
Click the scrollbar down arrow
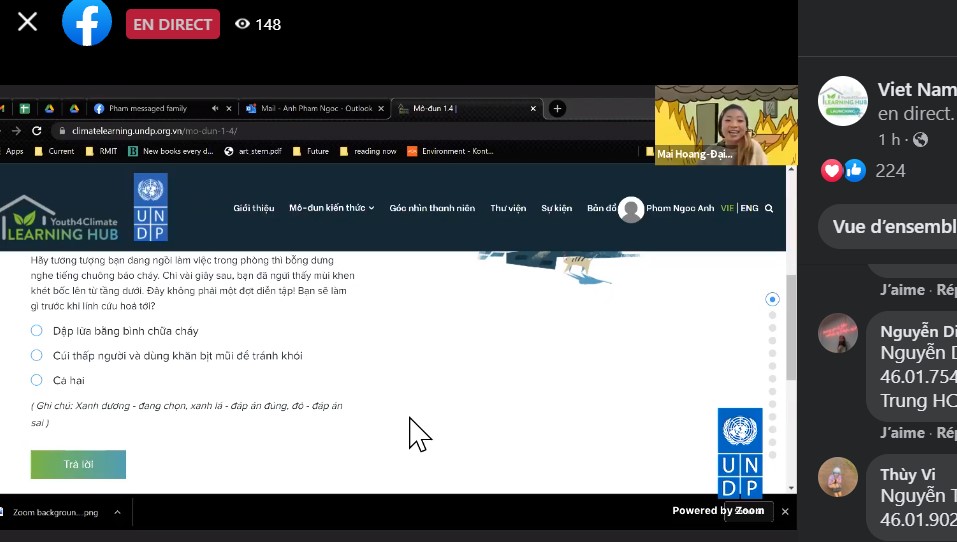pyautogui.click(x=792, y=488)
